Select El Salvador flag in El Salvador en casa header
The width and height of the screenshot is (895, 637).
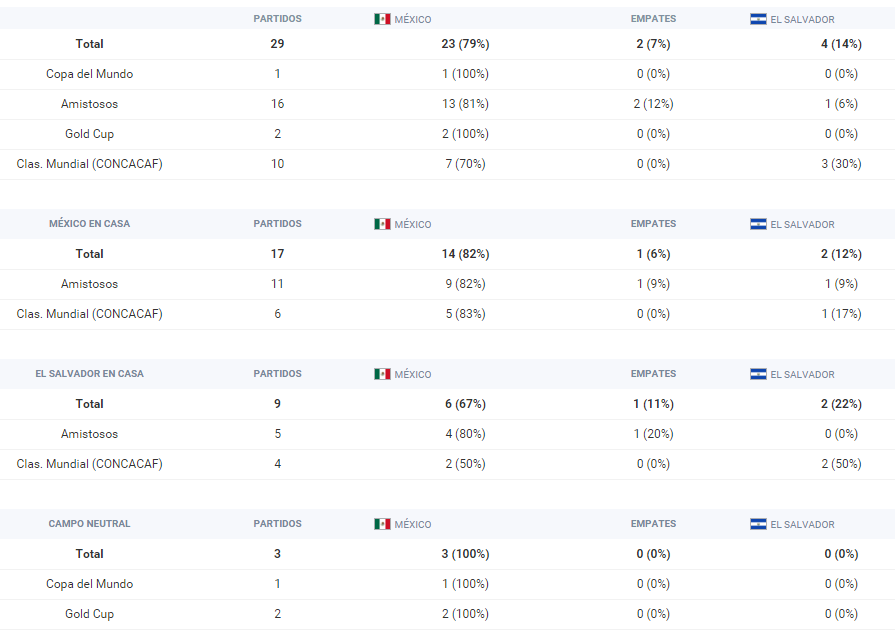click(758, 374)
